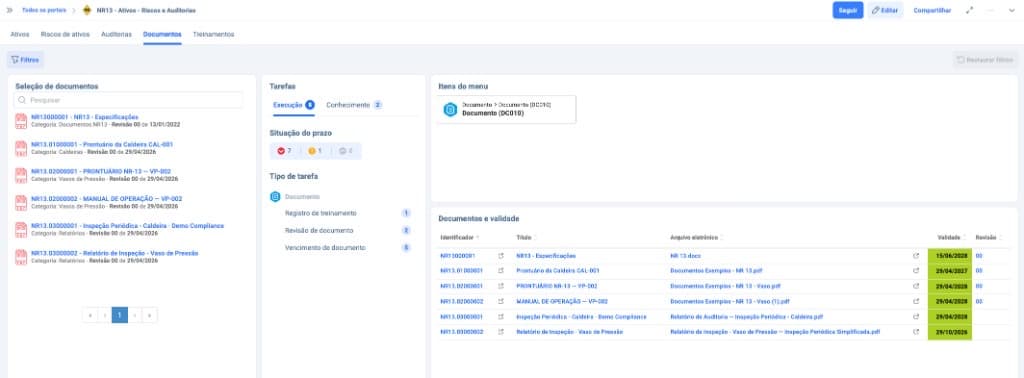Sort table by Identificador column
Screen dimensions: 1024x378
pyautogui.click(x=459, y=237)
